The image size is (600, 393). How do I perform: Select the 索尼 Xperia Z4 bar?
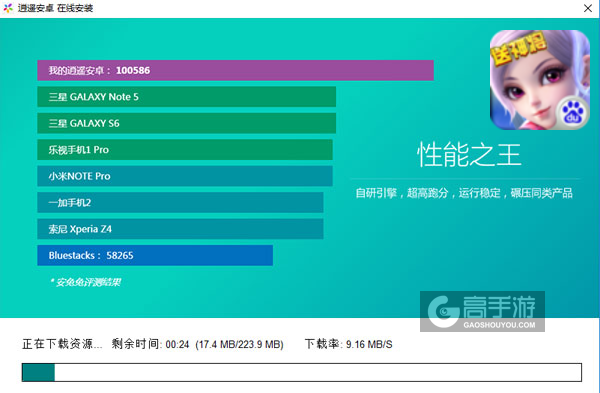[x=180, y=229]
